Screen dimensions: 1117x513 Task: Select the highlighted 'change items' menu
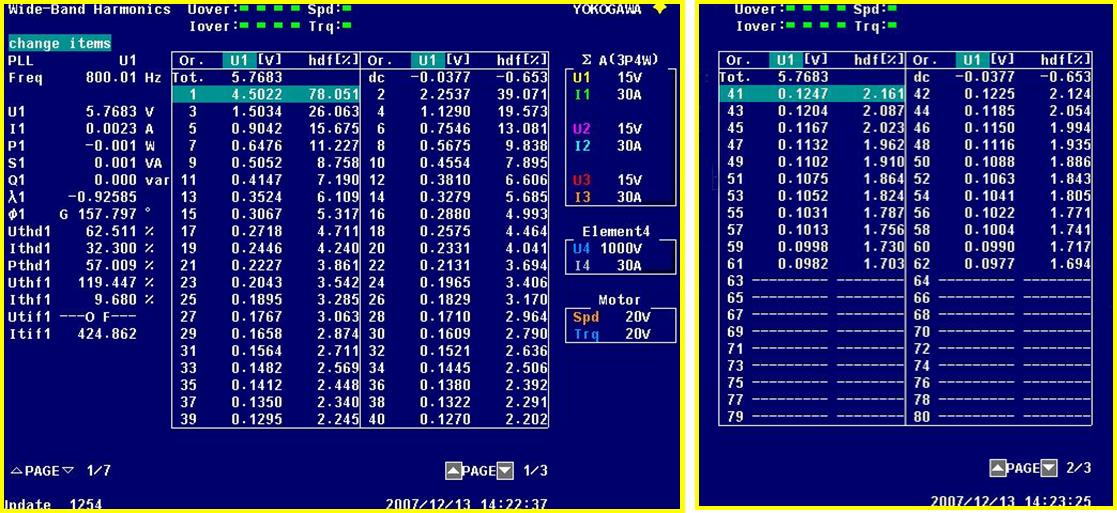tap(60, 43)
